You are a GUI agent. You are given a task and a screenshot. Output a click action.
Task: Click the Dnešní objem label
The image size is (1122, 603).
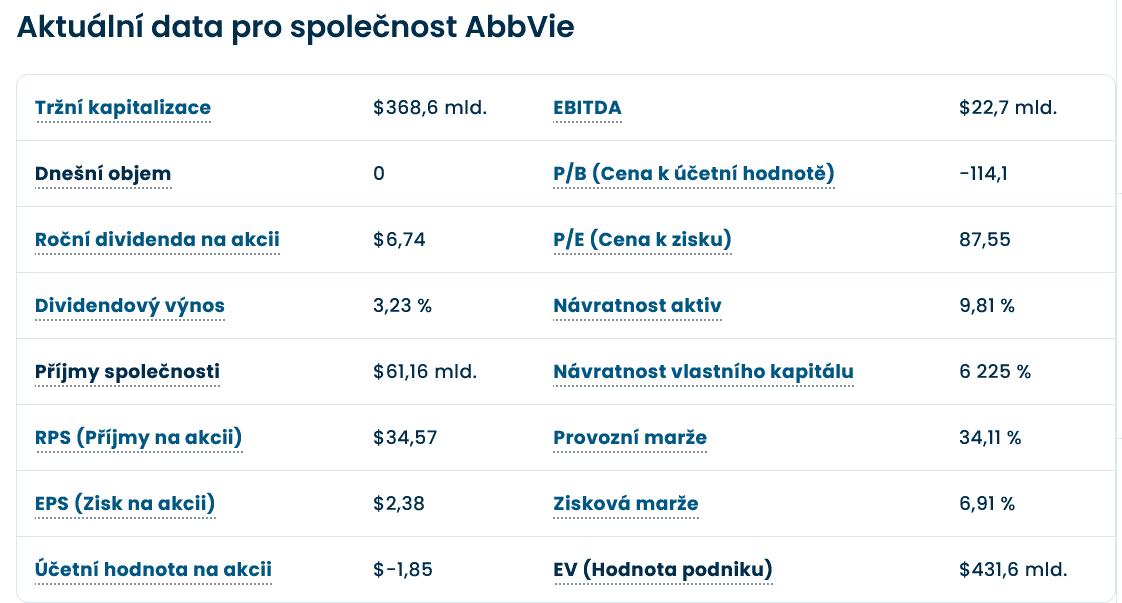pos(103,174)
